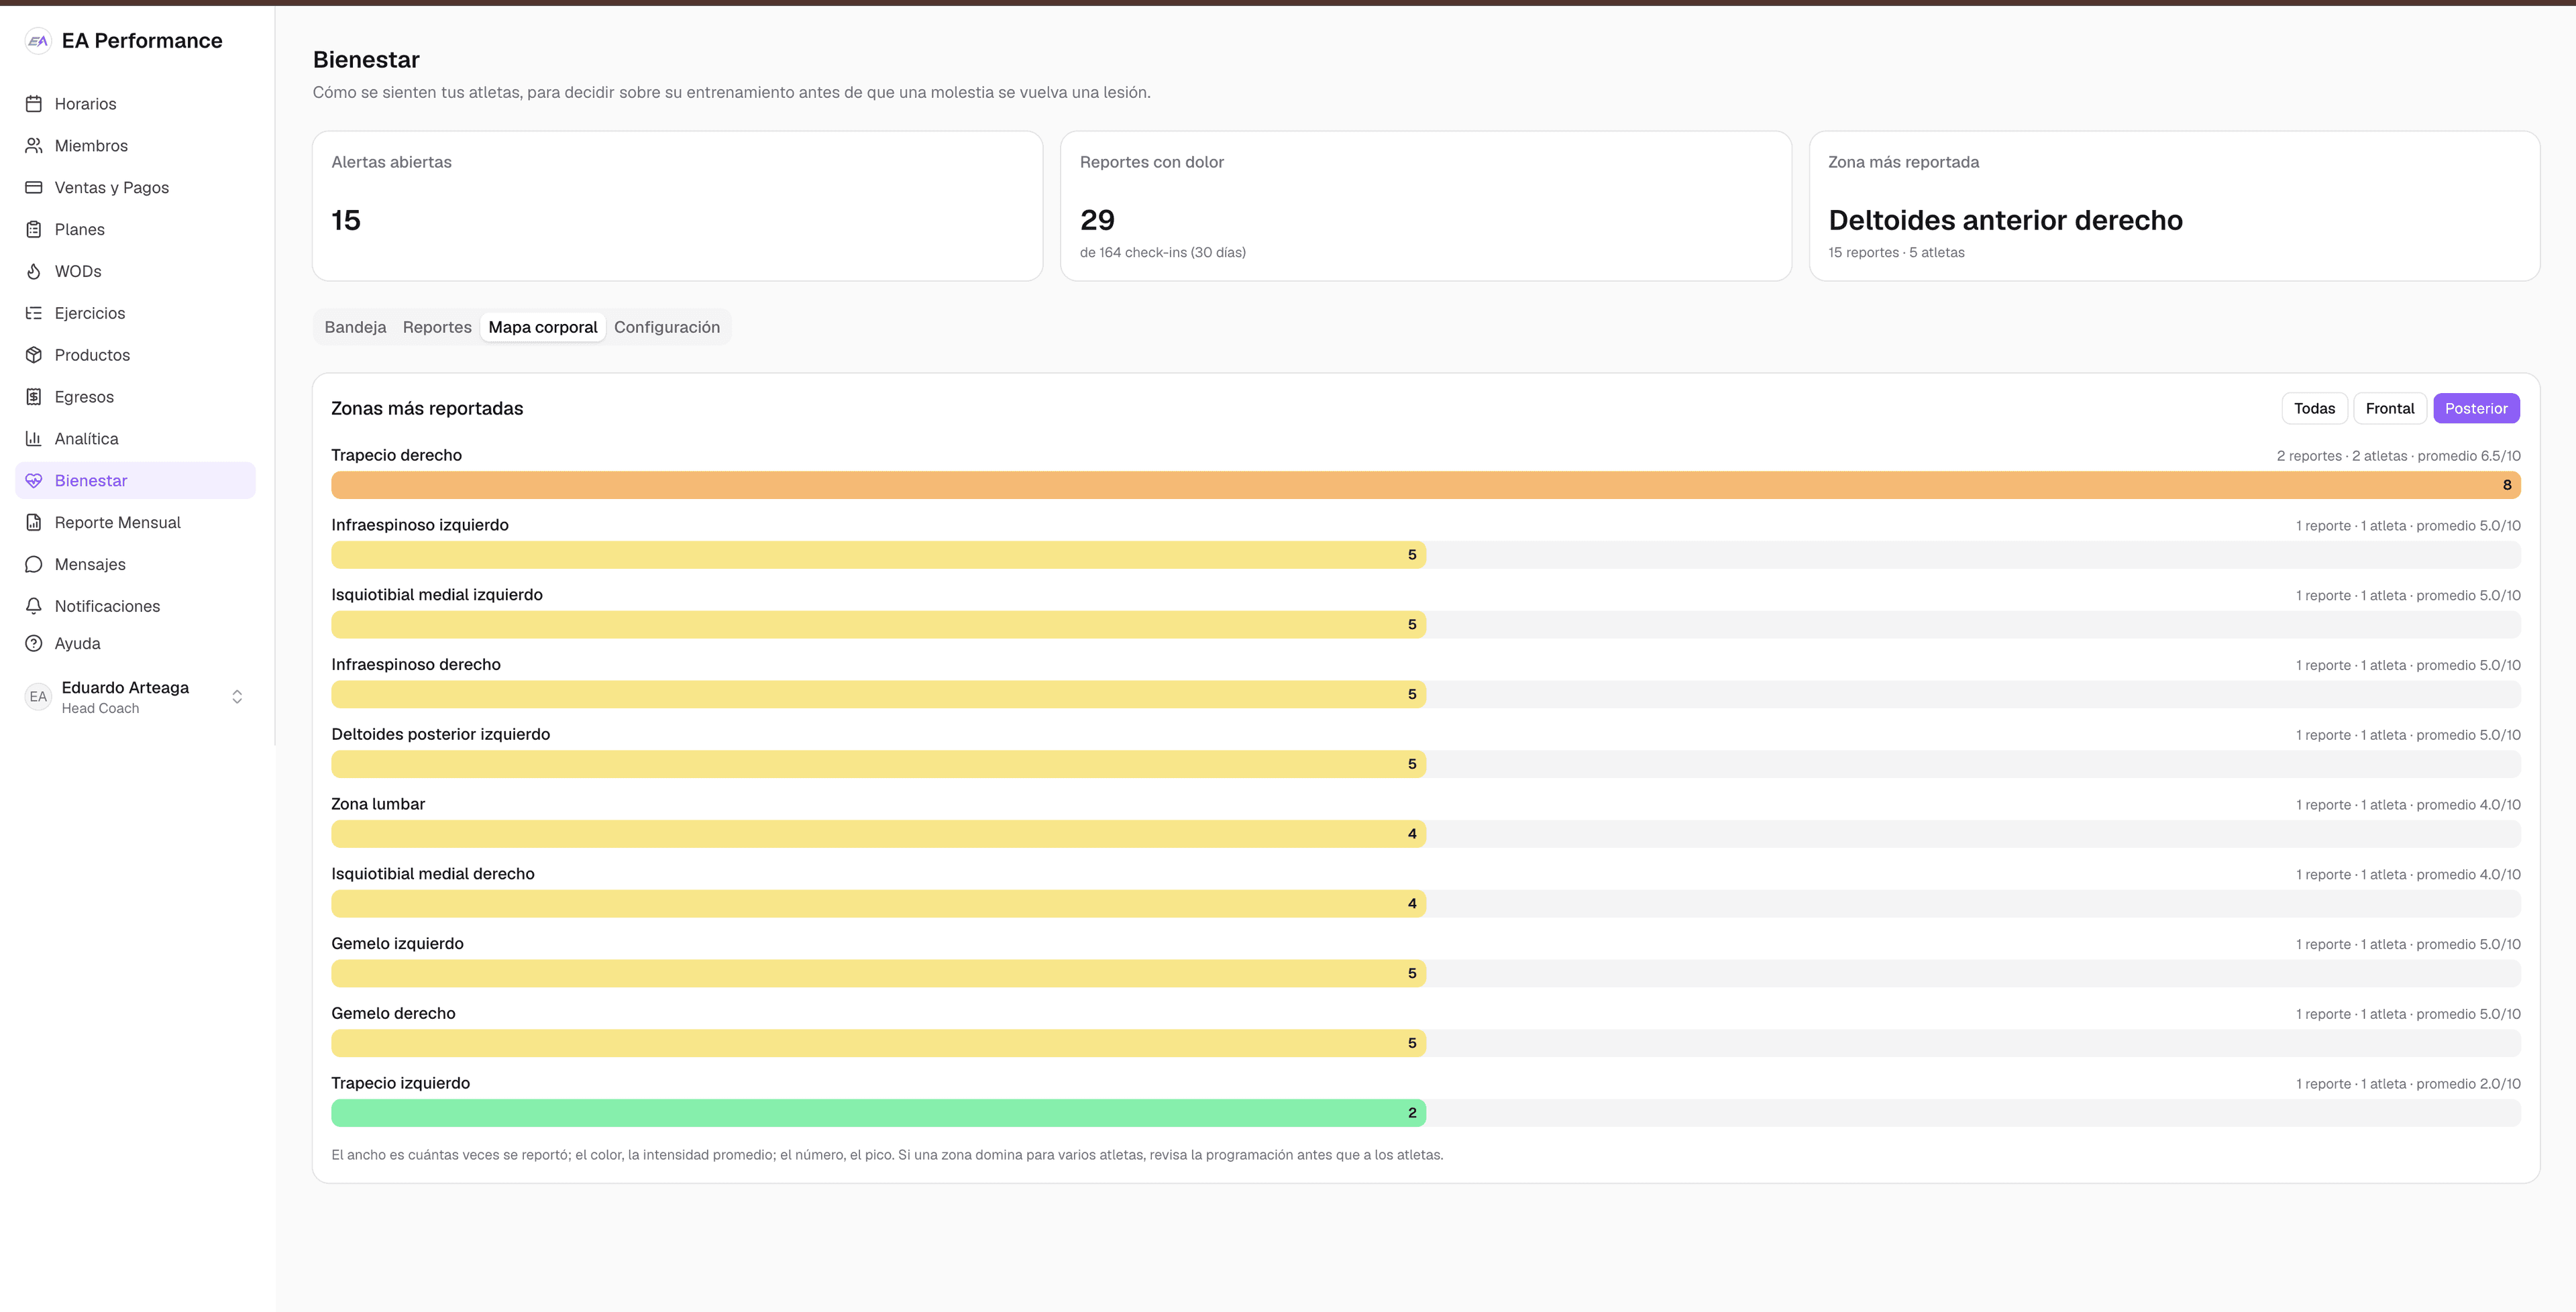Click the Planes clipboard icon

tap(34, 230)
